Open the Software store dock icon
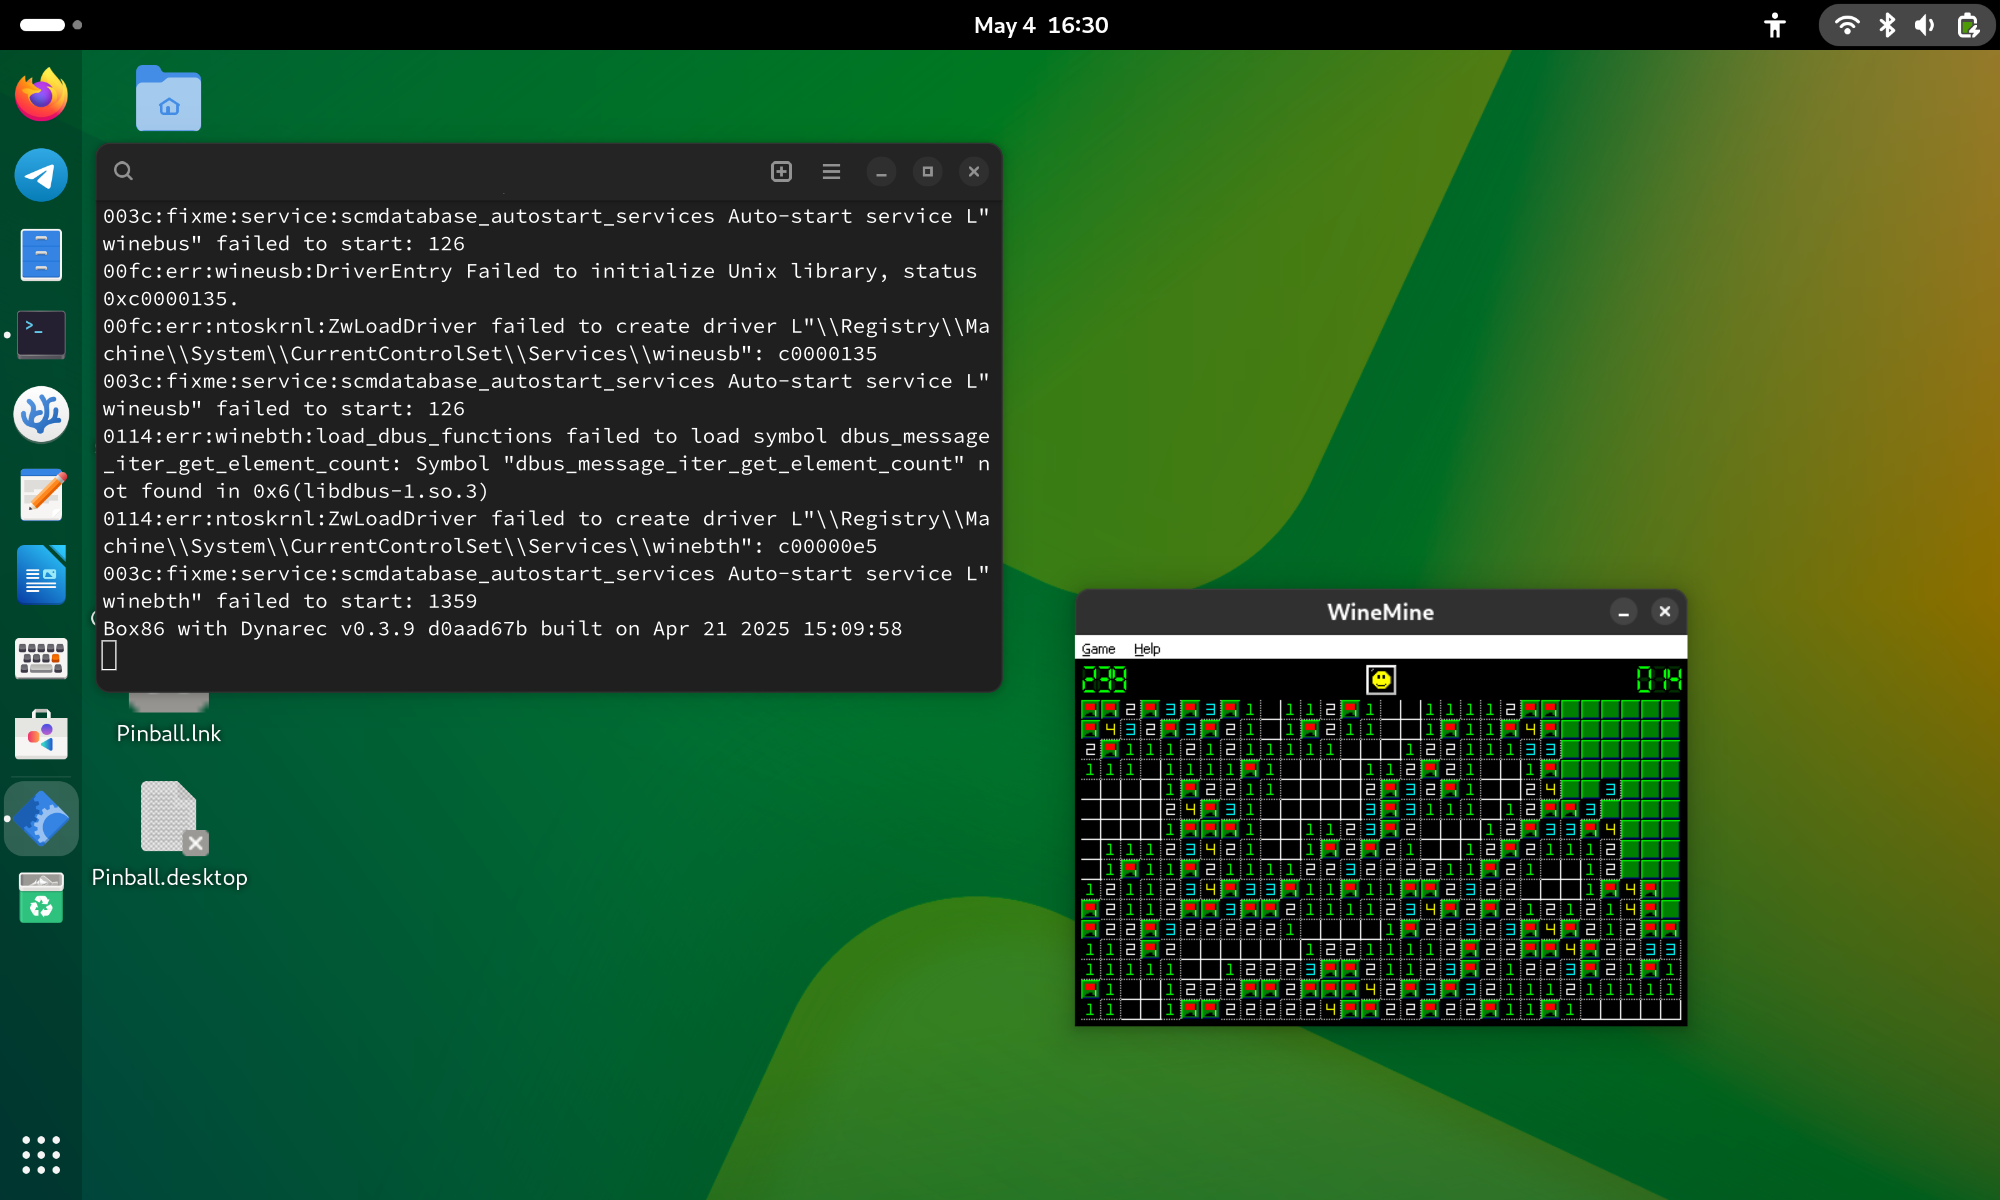Image resolution: width=2000 pixels, height=1200 pixels. 41,735
